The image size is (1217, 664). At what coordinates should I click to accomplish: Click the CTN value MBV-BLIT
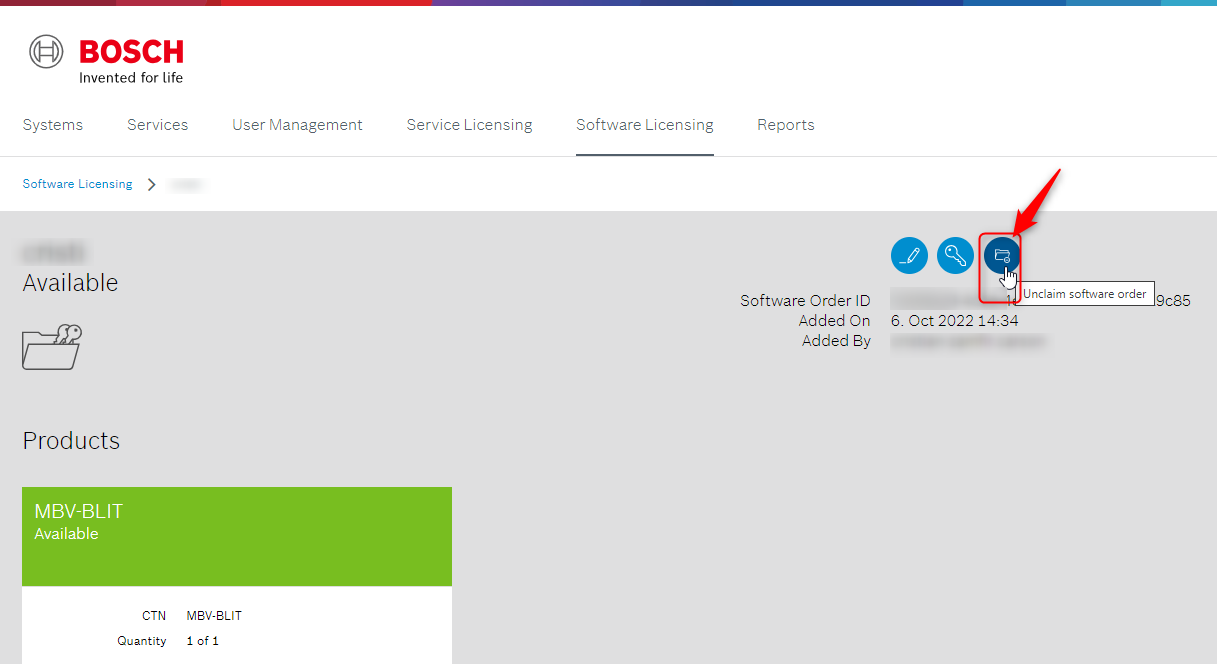click(x=214, y=616)
